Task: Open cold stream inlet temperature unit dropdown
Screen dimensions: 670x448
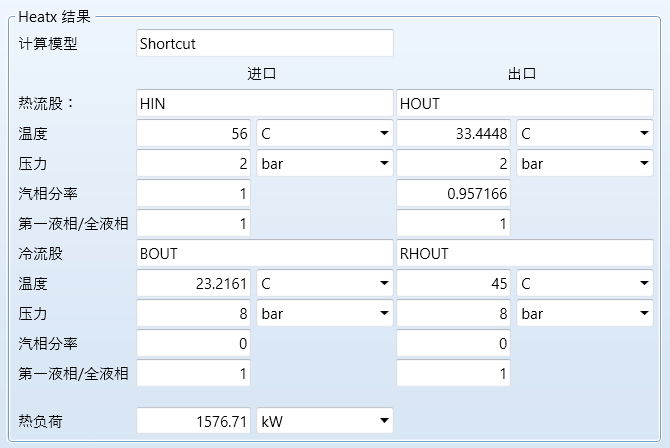Action: [x=324, y=283]
